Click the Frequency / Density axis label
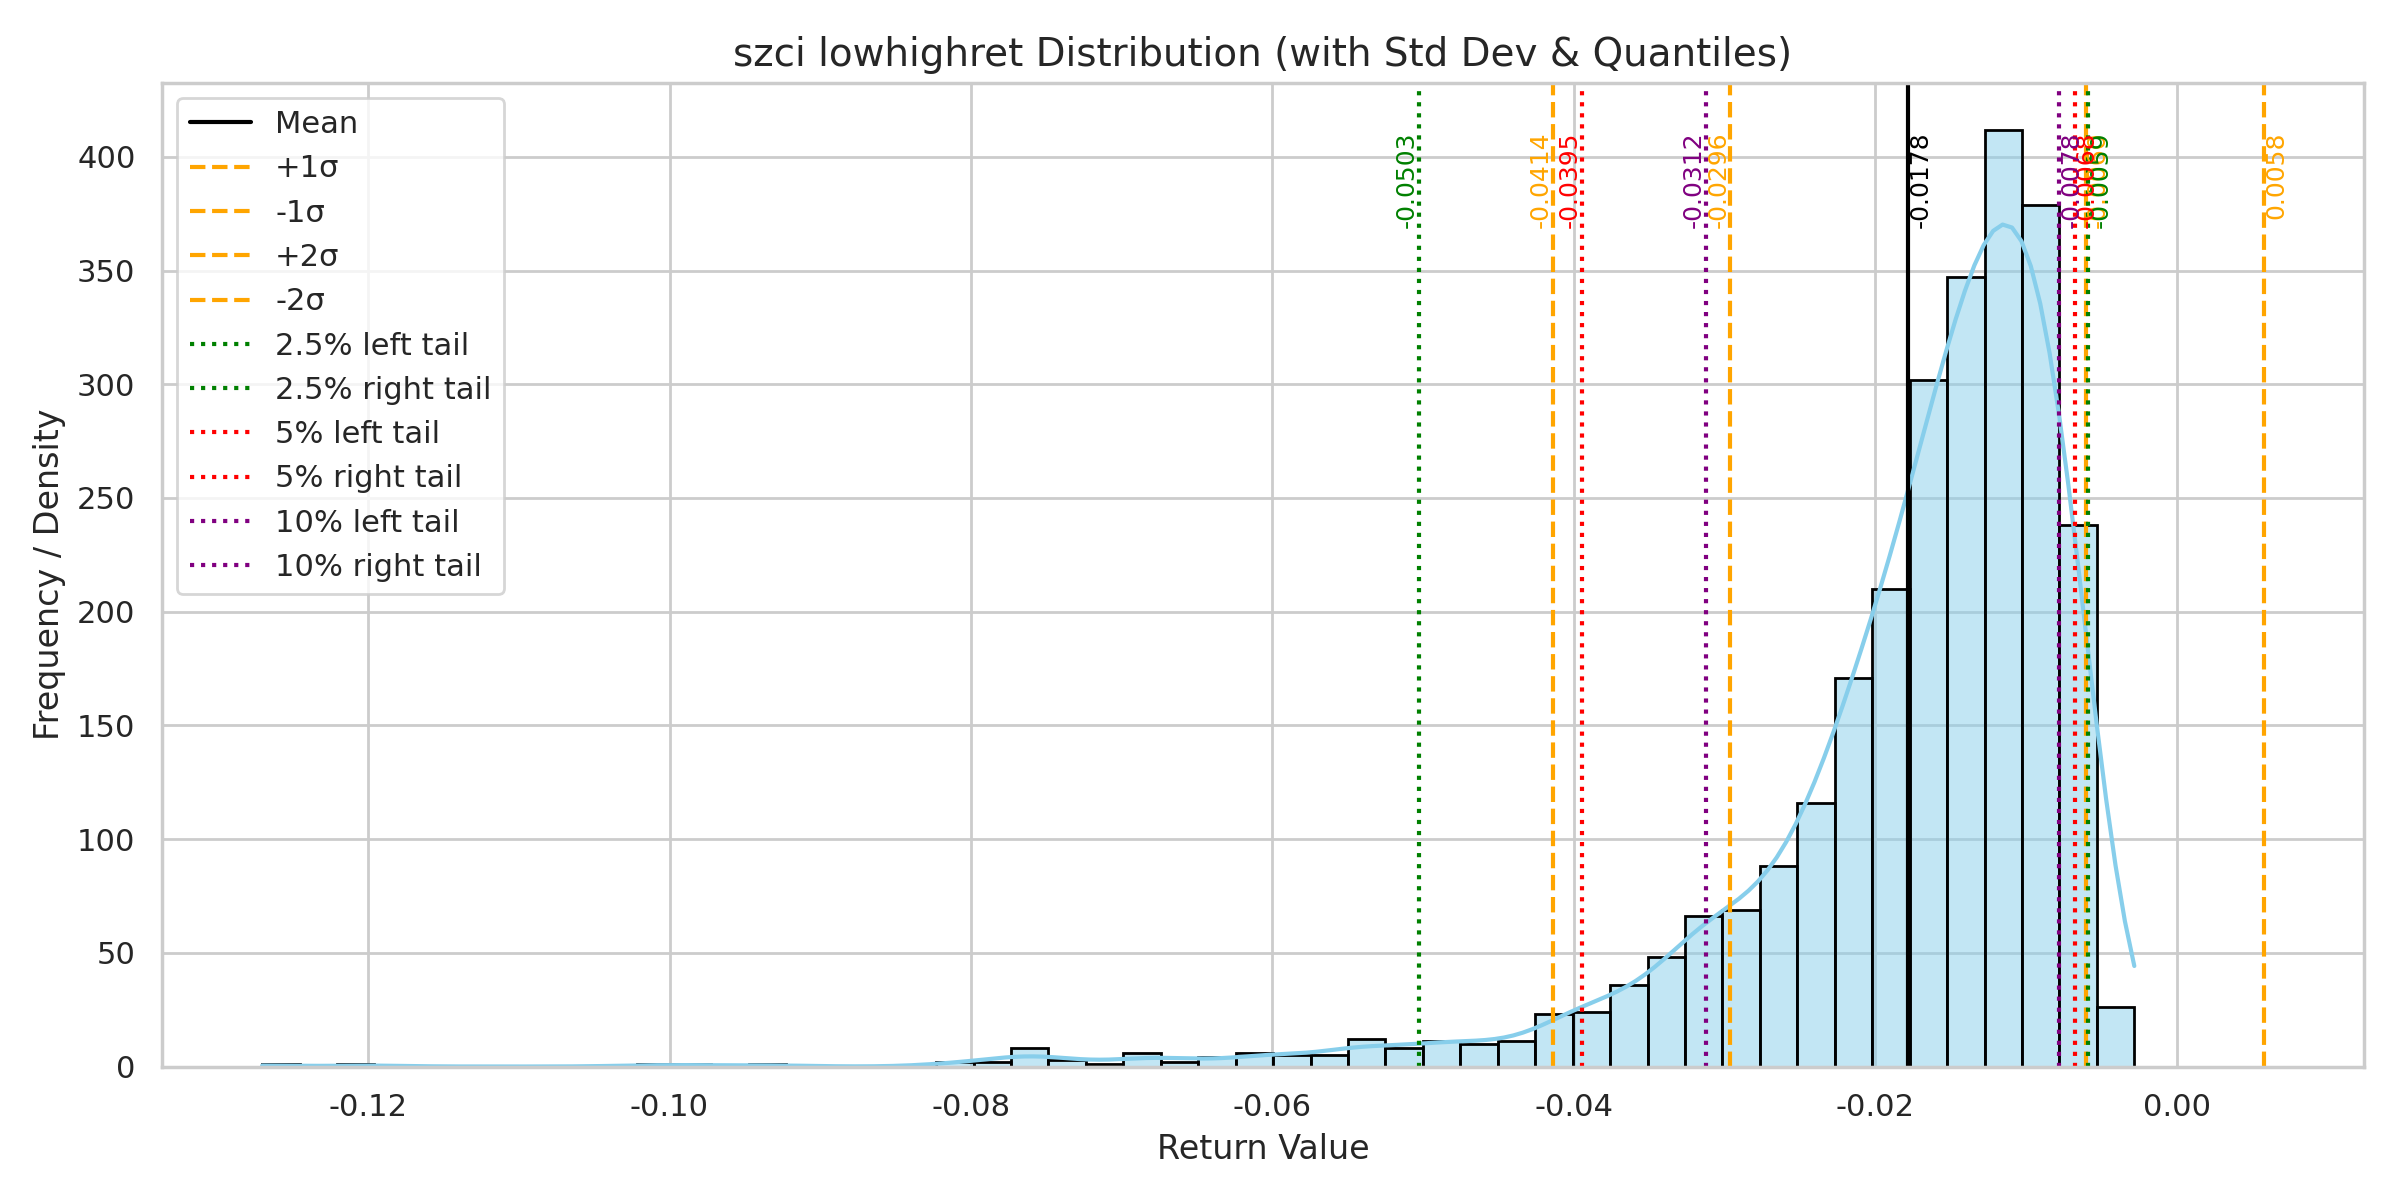Image resolution: width=2400 pixels, height=1200 pixels. point(47,575)
